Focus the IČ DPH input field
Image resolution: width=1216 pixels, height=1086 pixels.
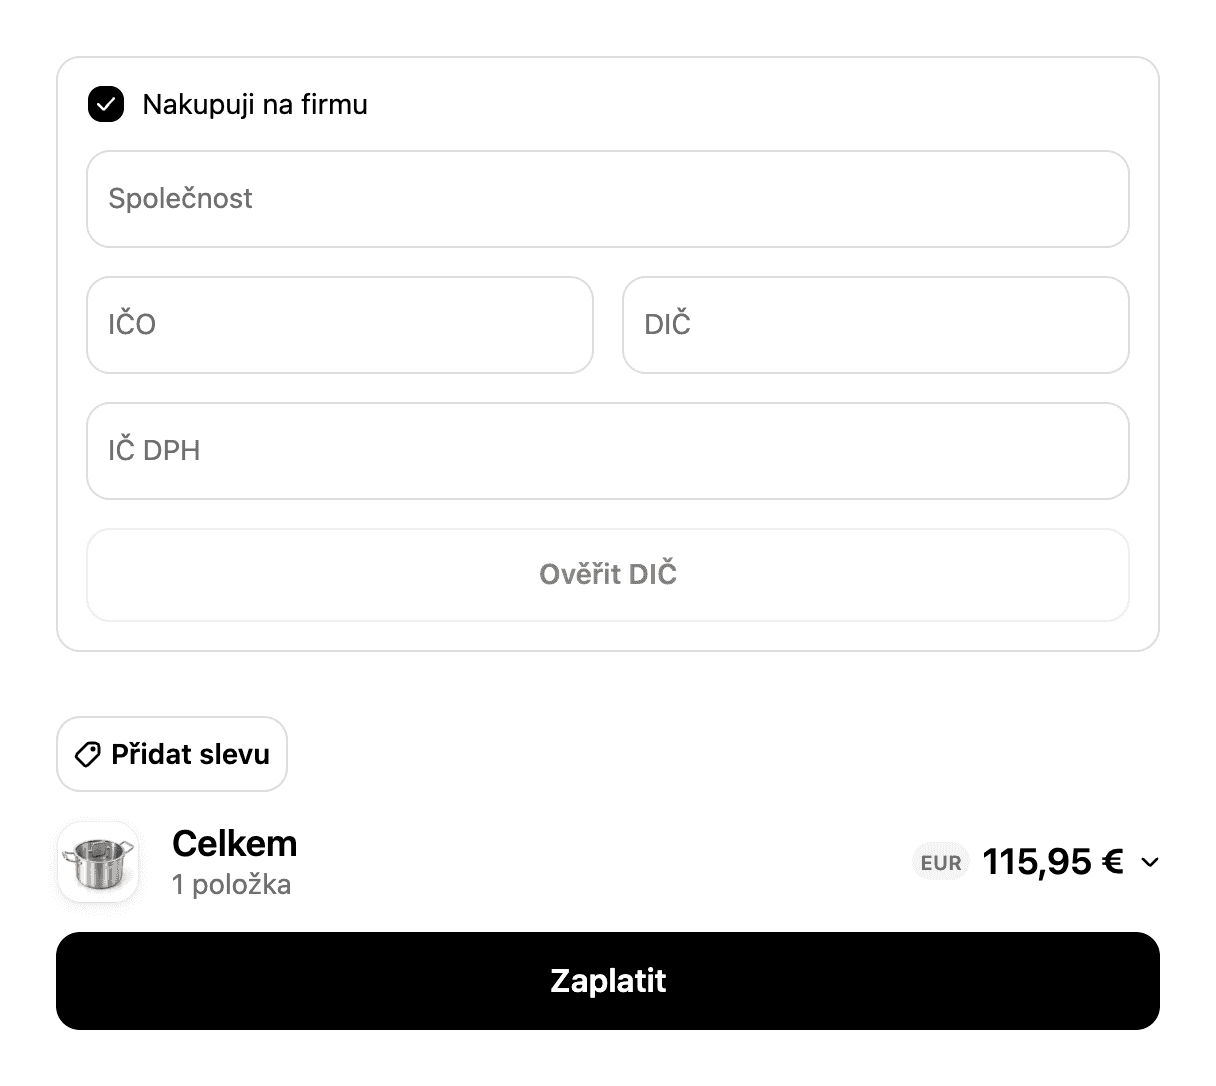tap(608, 451)
